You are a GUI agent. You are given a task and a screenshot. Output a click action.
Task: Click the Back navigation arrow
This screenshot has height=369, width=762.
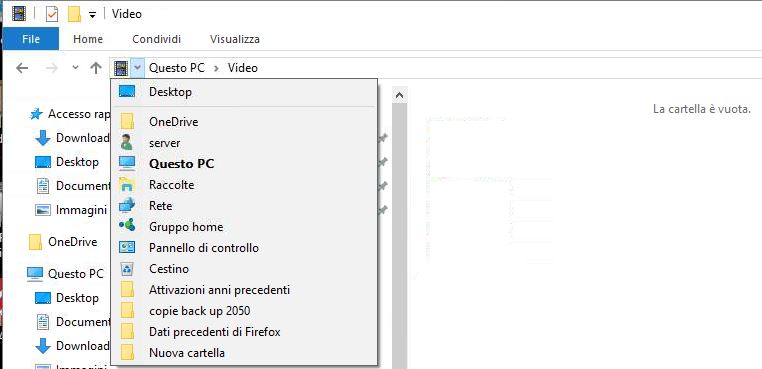[x=22, y=68]
